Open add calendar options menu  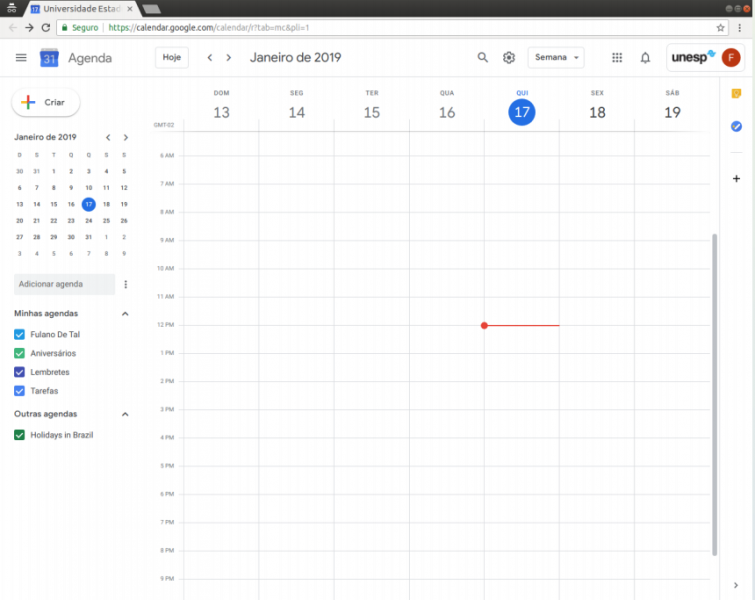point(126,284)
